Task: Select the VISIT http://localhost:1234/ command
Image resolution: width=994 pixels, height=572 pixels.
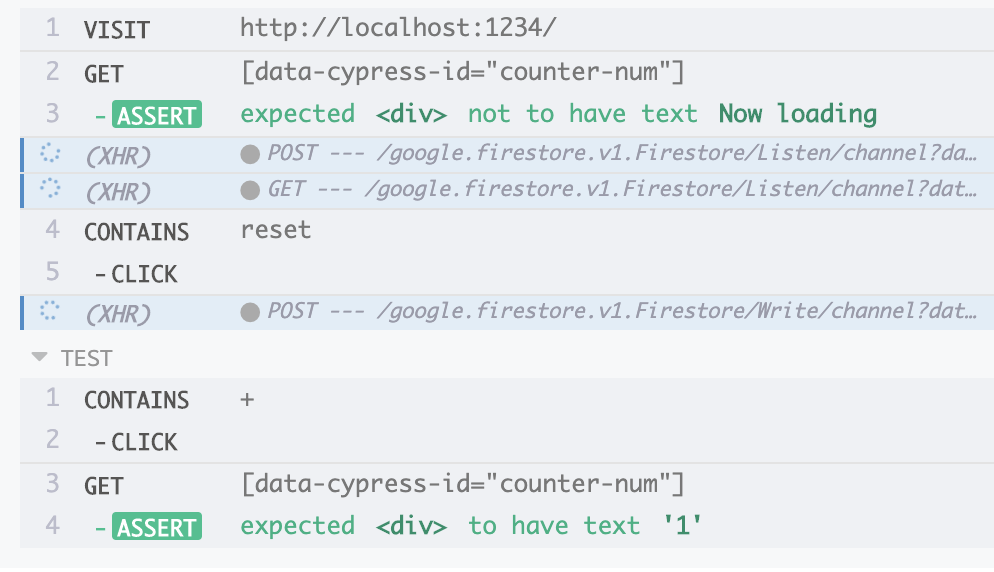Action: click(x=507, y=29)
